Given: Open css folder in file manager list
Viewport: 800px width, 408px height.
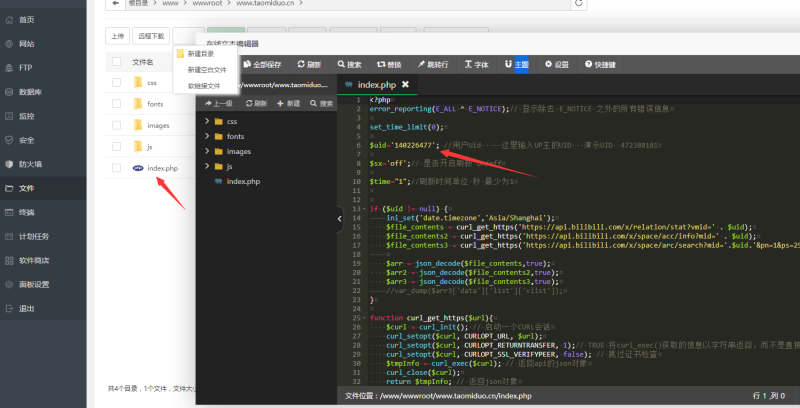Looking at the screenshot, I should [x=152, y=83].
